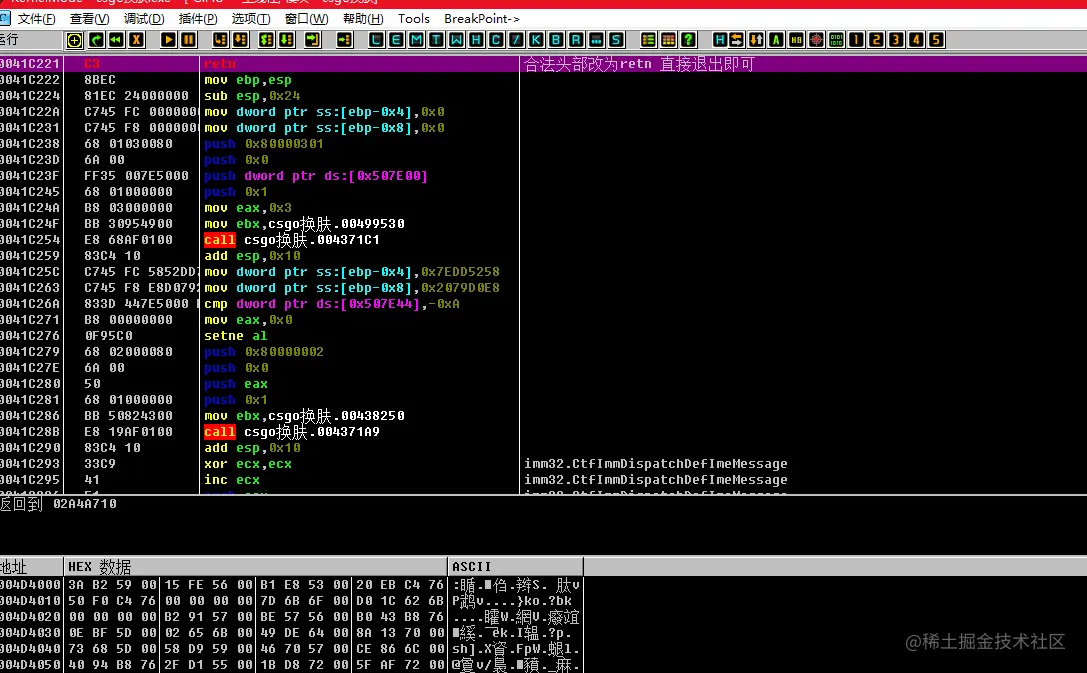The image size is (1087, 673).
Task: Click the numbered 3 toolbar icon
Action: [x=896, y=40]
